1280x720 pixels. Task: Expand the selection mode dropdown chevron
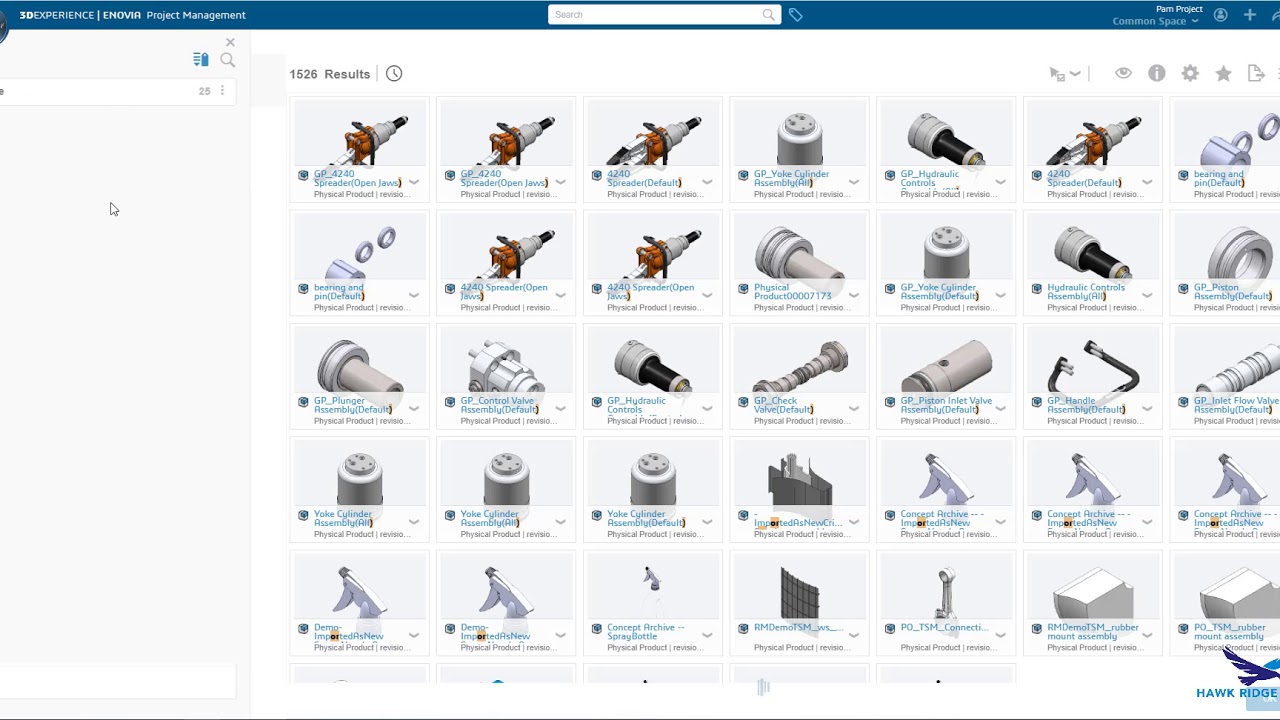[1075, 74]
